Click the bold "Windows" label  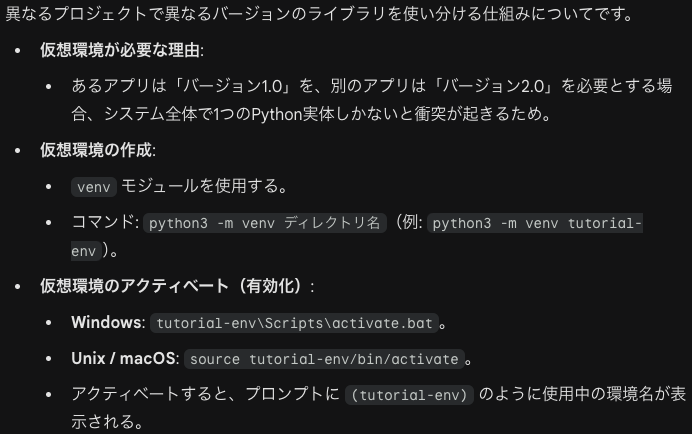pyautogui.click(x=108, y=323)
